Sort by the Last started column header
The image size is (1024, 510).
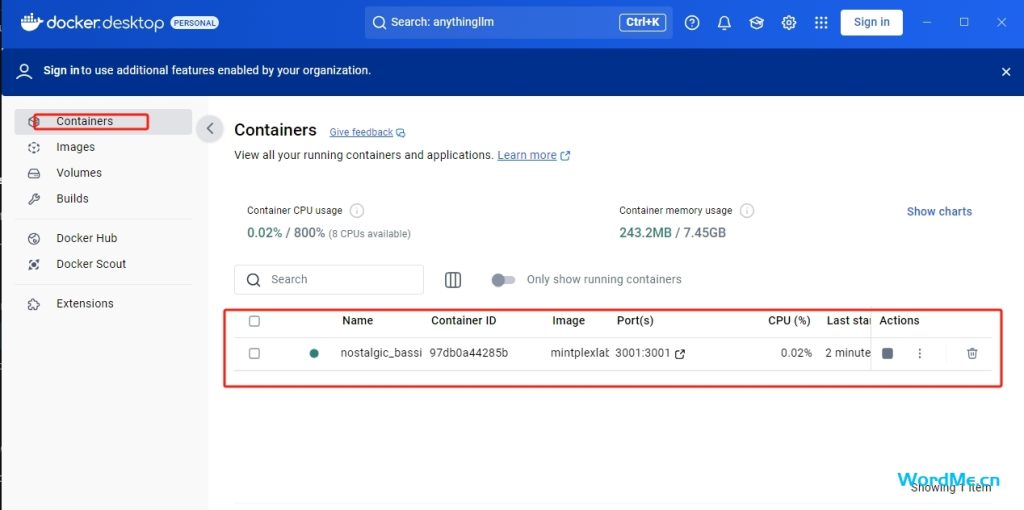coord(848,321)
